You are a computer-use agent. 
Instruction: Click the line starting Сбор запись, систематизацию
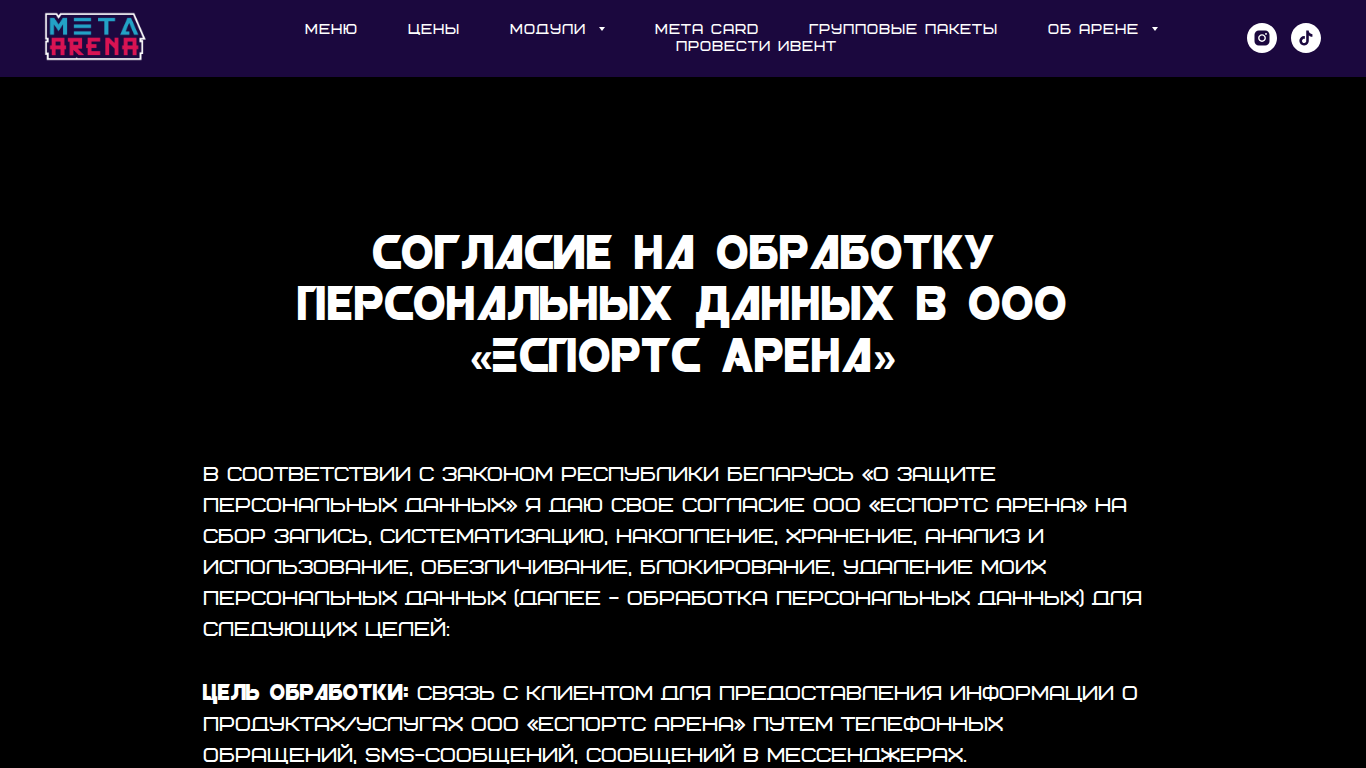tap(624, 537)
